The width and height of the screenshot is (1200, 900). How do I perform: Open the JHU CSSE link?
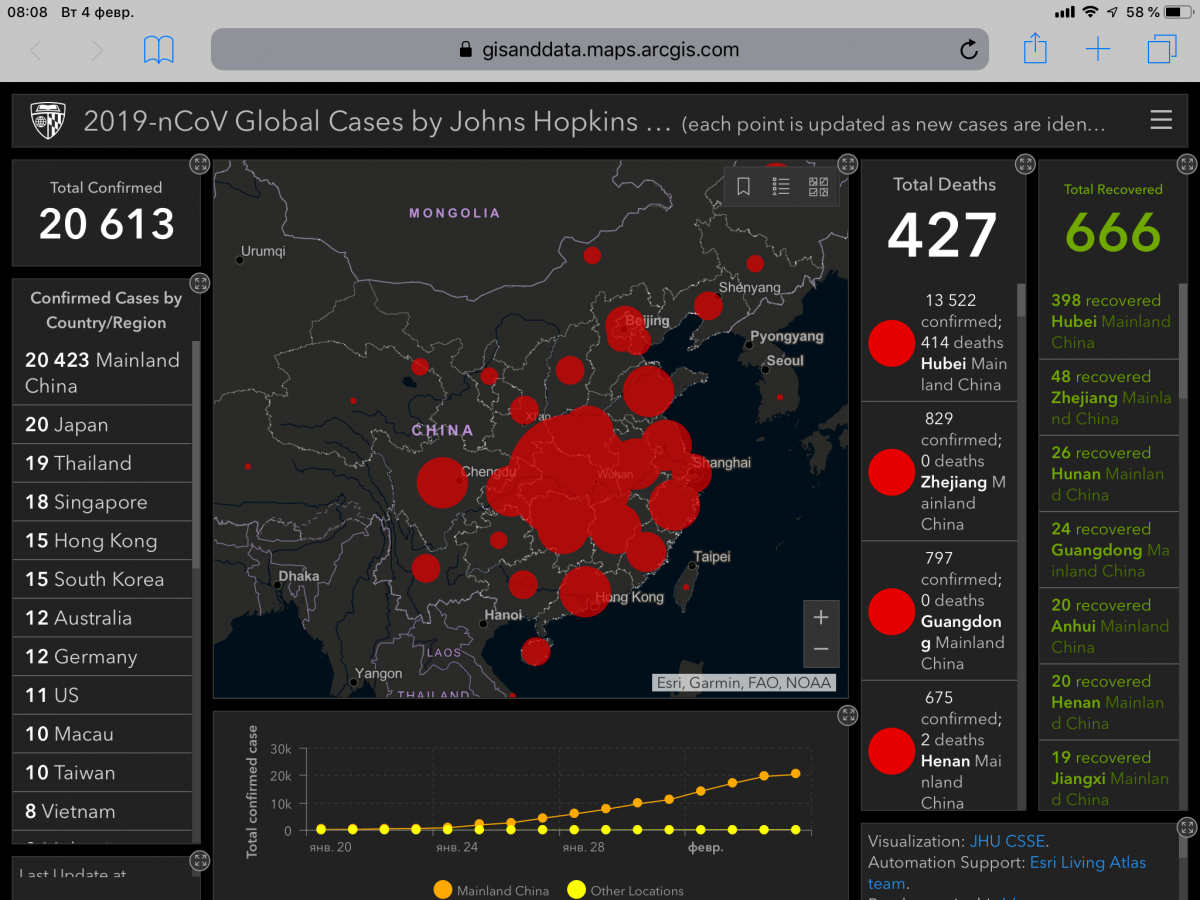click(x=1008, y=841)
